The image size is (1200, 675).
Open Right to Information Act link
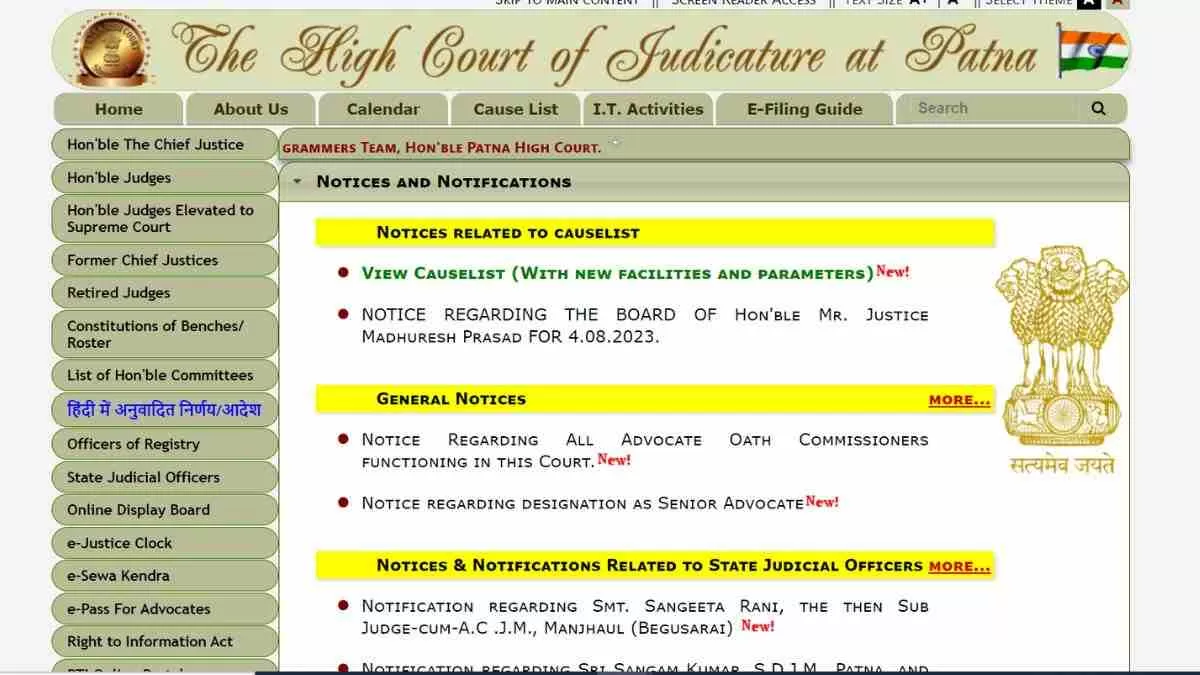click(165, 642)
